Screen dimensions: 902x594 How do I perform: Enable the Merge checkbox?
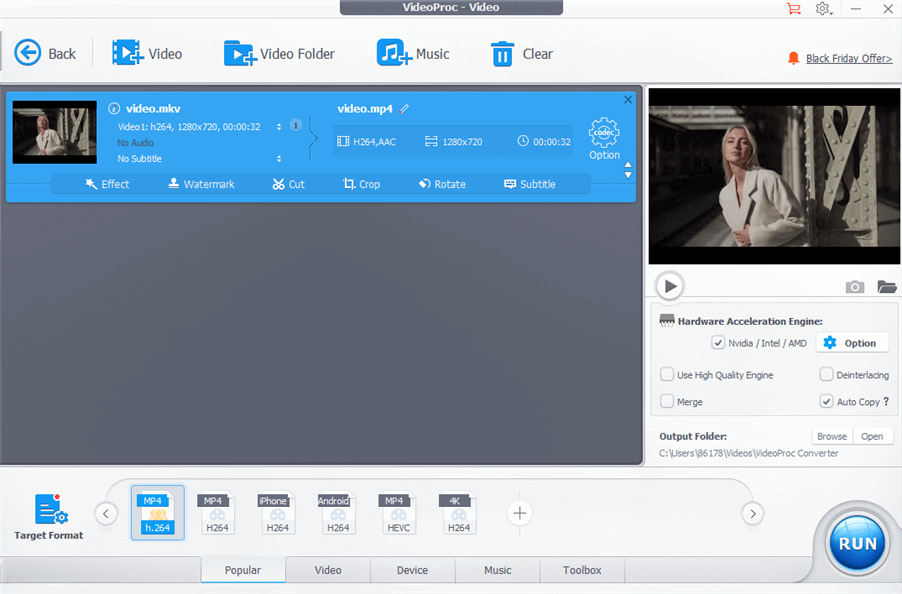coord(667,401)
